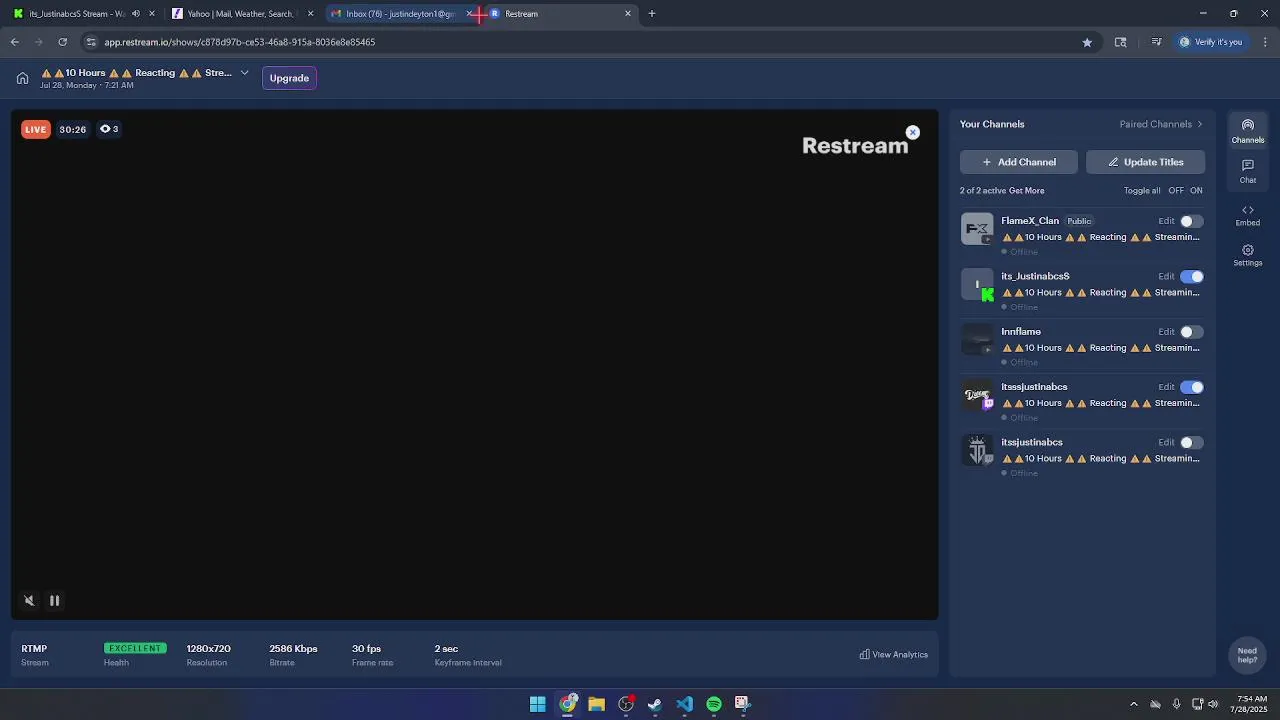
Task: Show hidden system tray icons
Action: pos(1133,704)
